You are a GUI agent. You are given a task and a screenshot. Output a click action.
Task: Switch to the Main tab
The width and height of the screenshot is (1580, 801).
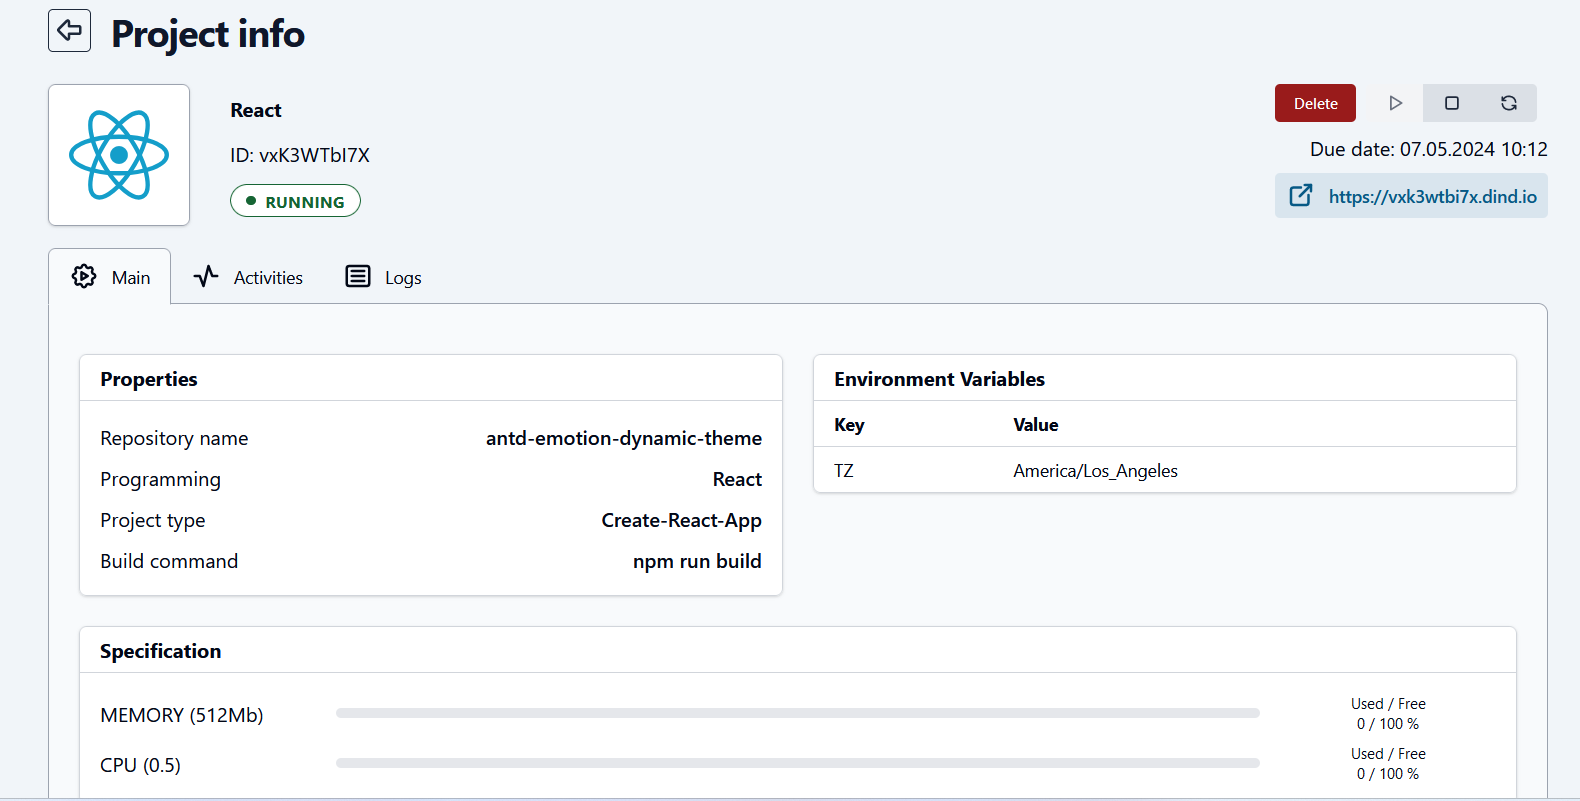point(110,277)
